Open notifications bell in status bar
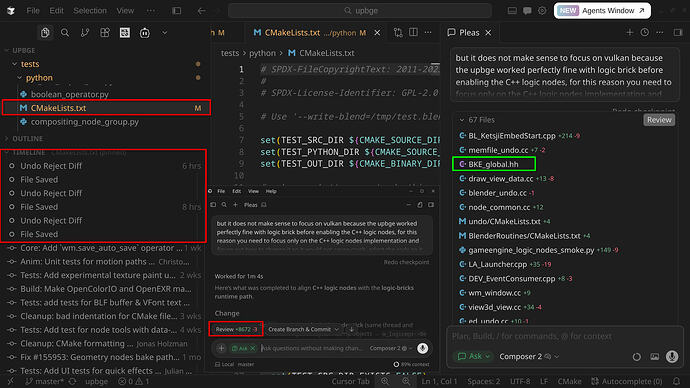The width and height of the screenshot is (690, 388). click(x=676, y=381)
